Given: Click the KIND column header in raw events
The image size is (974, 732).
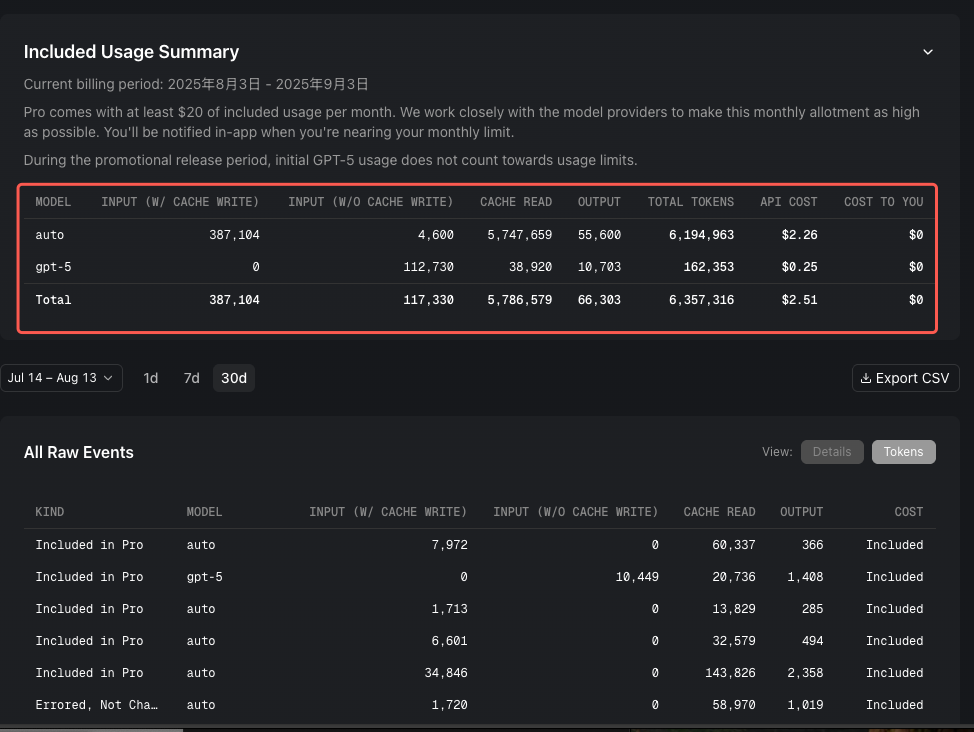Looking at the screenshot, I should coord(50,512).
